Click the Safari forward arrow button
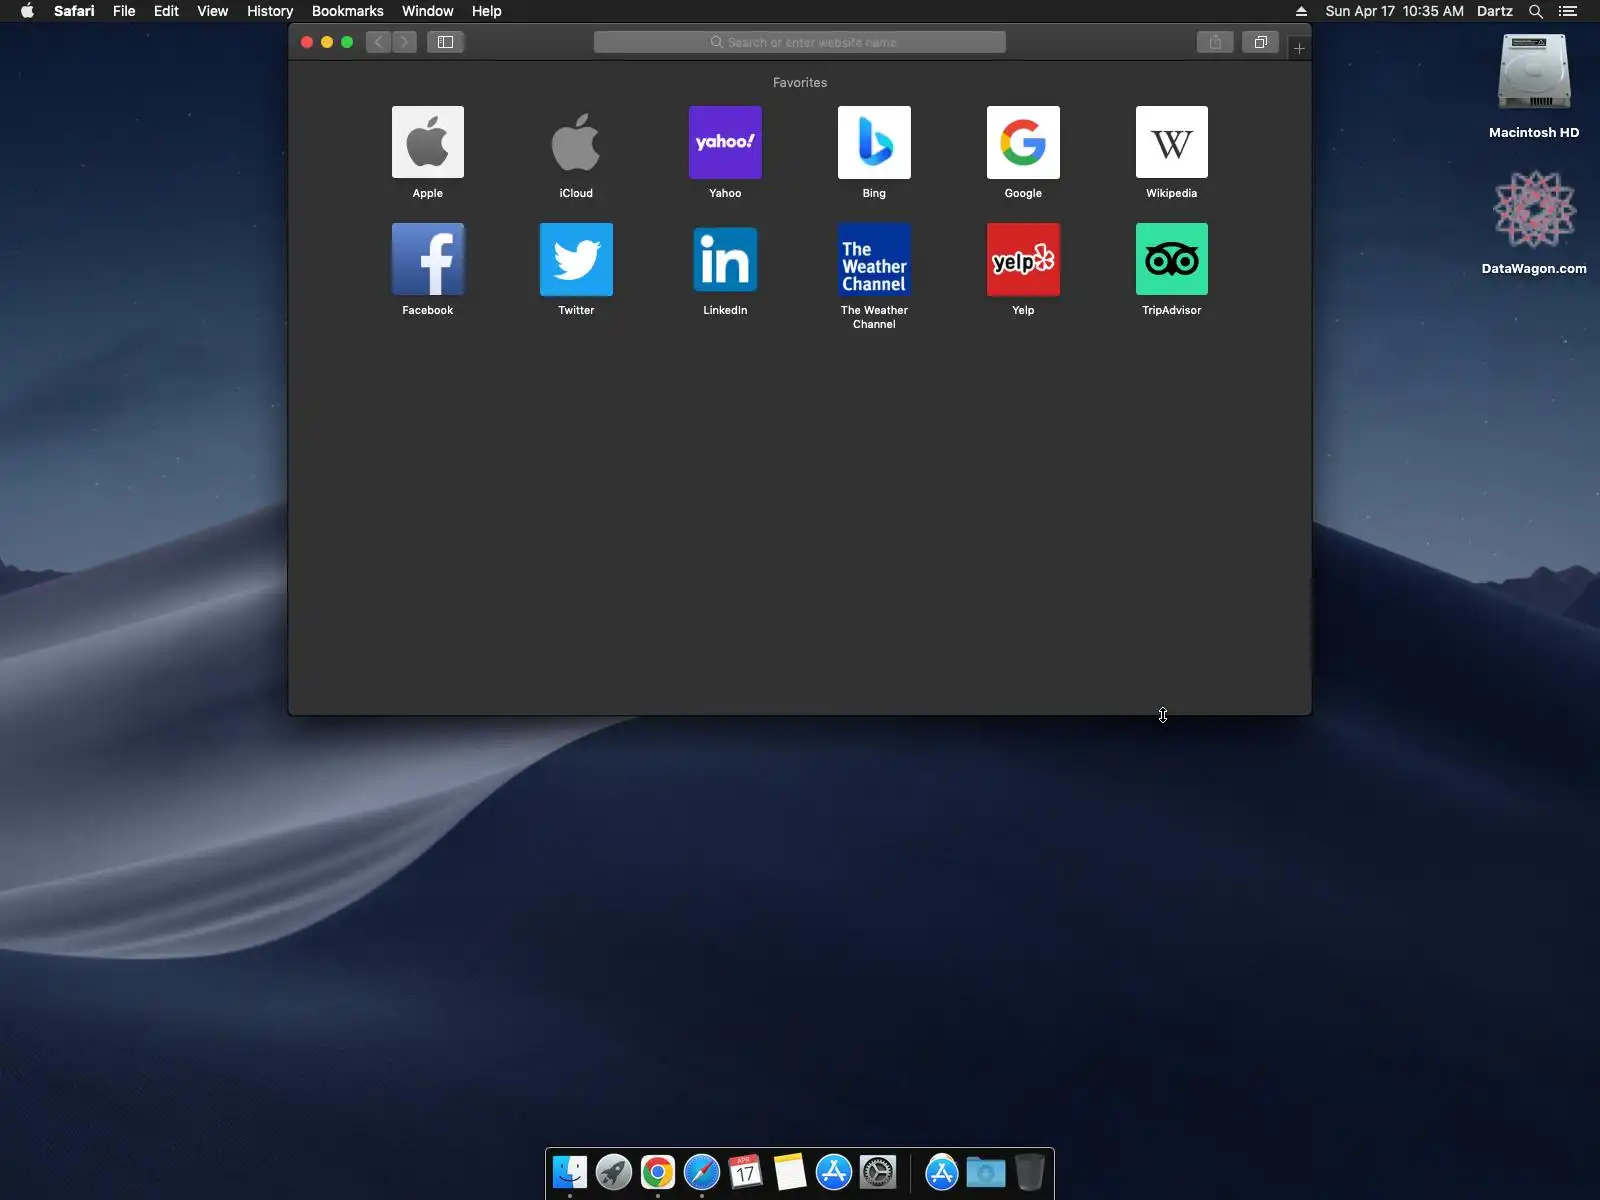Screen dimensions: 1600x1200 click(404, 42)
